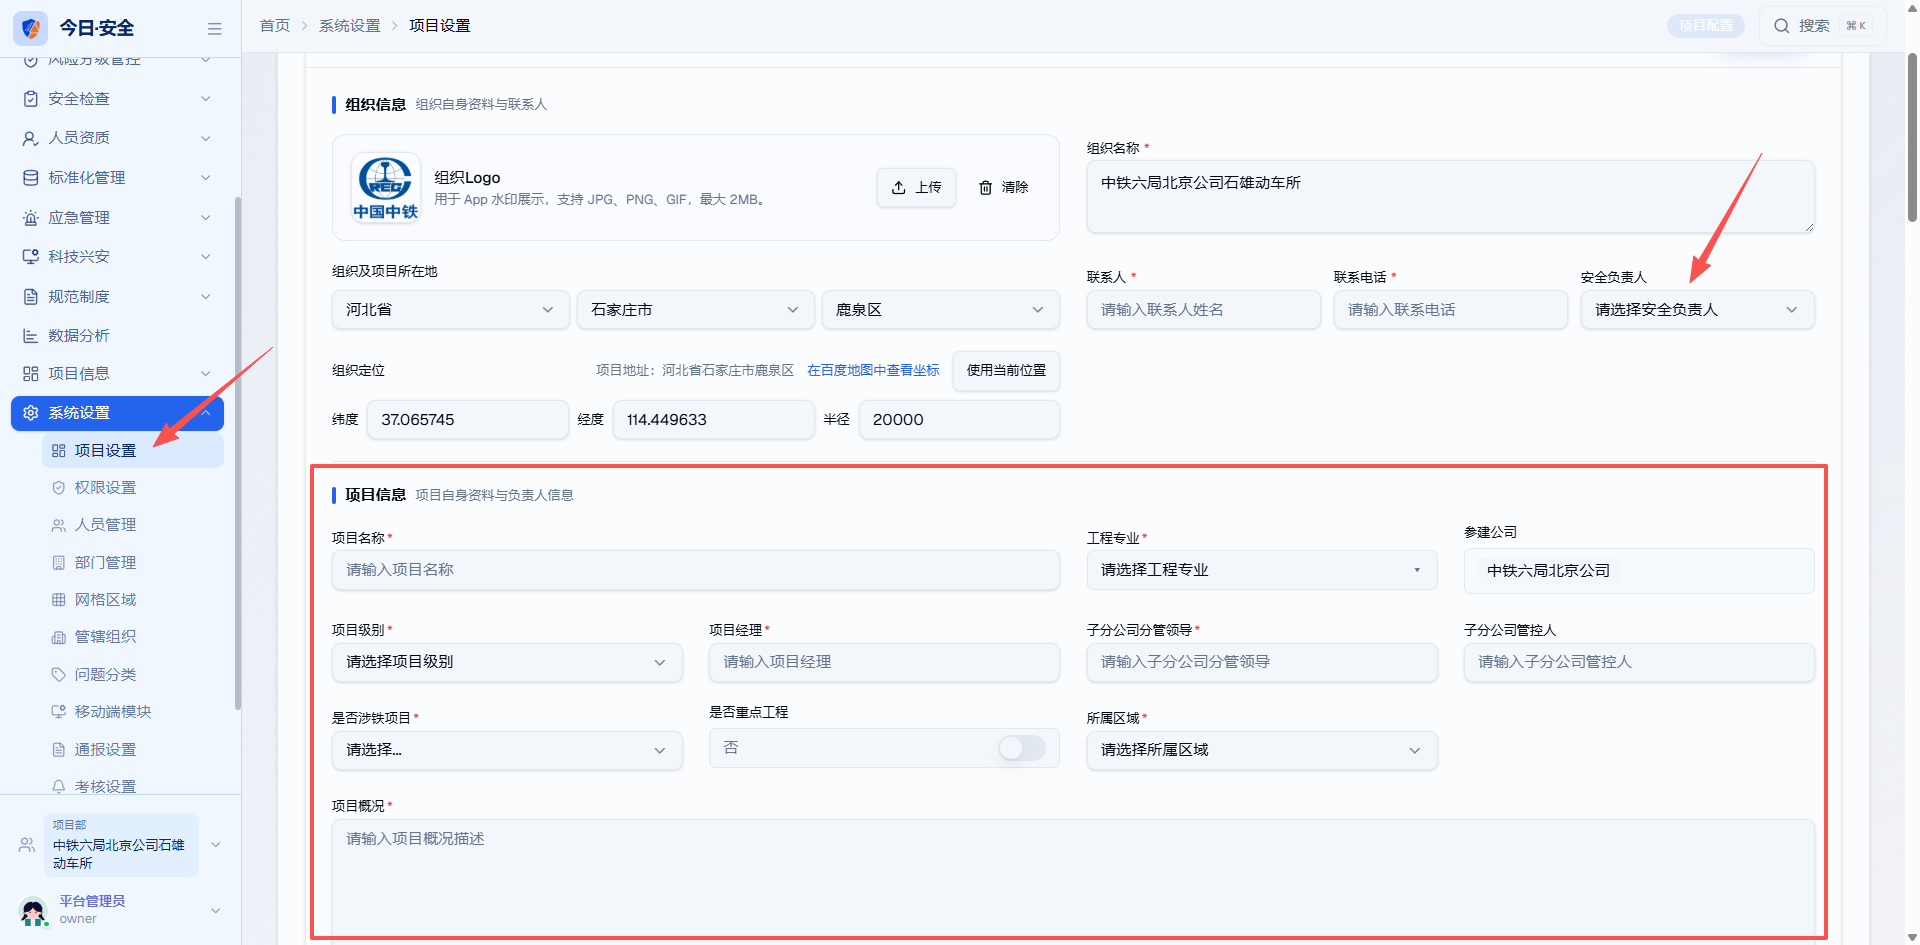Click the 项目概况 description textarea
Viewport: 1920px width, 945px height.
[1073, 880]
